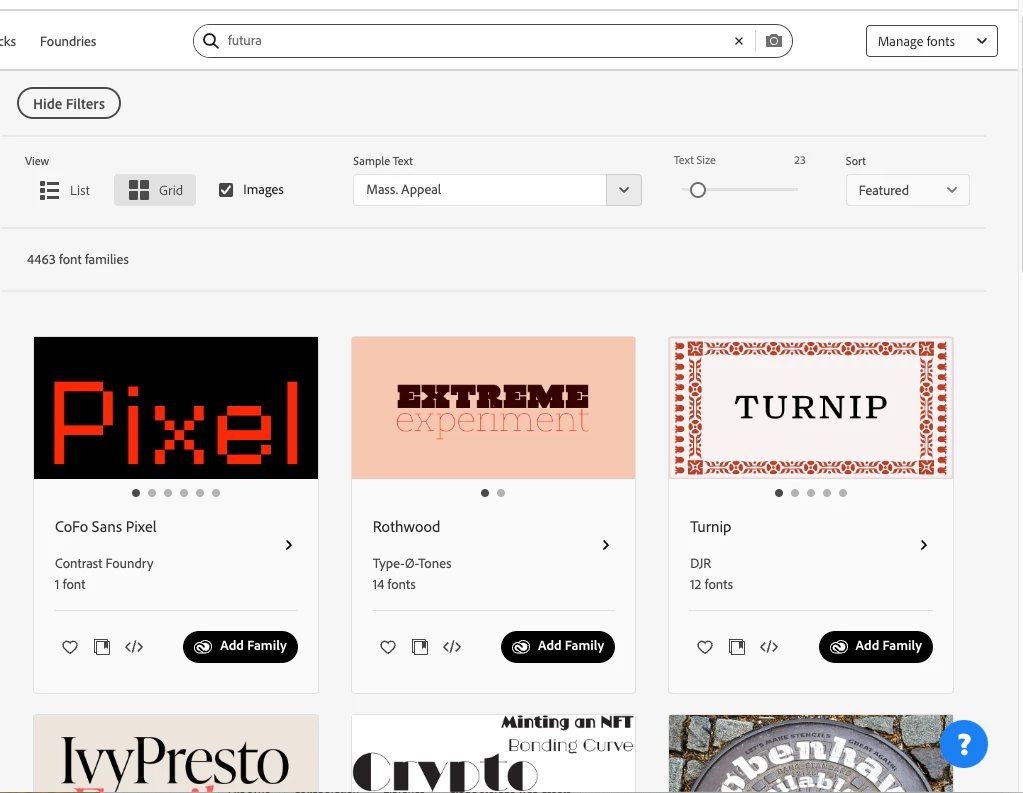Click the 12 fonts label
The height and width of the screenshot is (793, 1023).
(x=711, y=584)
